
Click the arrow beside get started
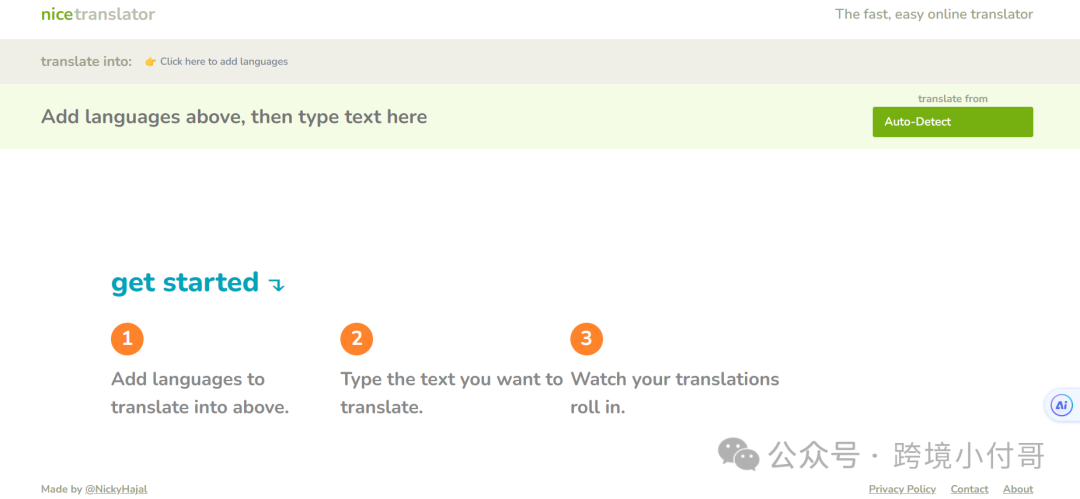pos(276,285)
